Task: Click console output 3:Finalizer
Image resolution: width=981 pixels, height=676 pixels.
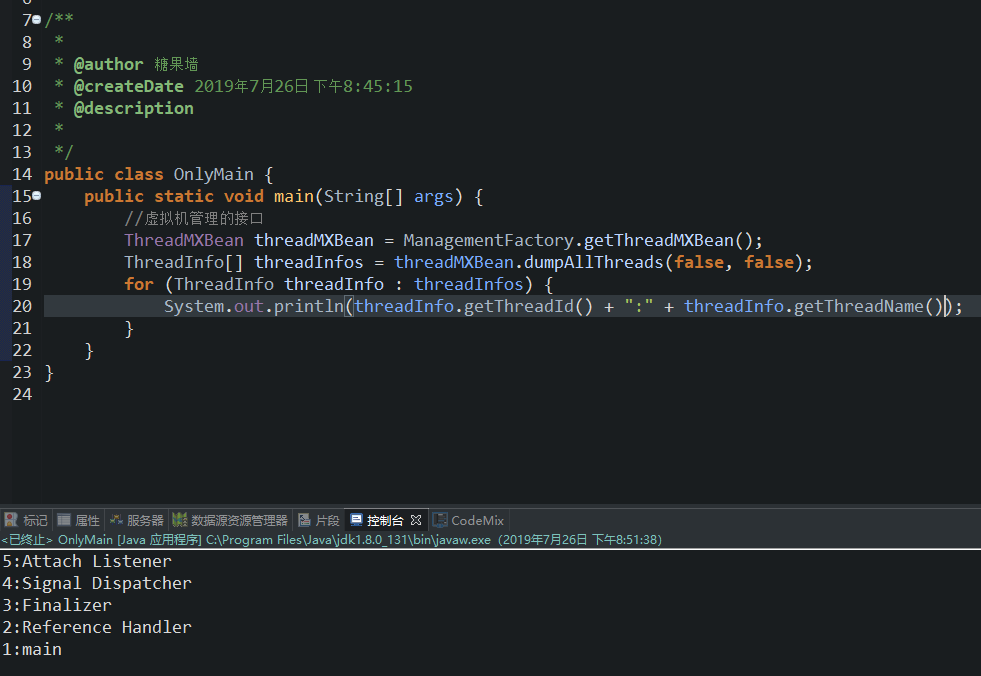Action: [x=56, y=605]
